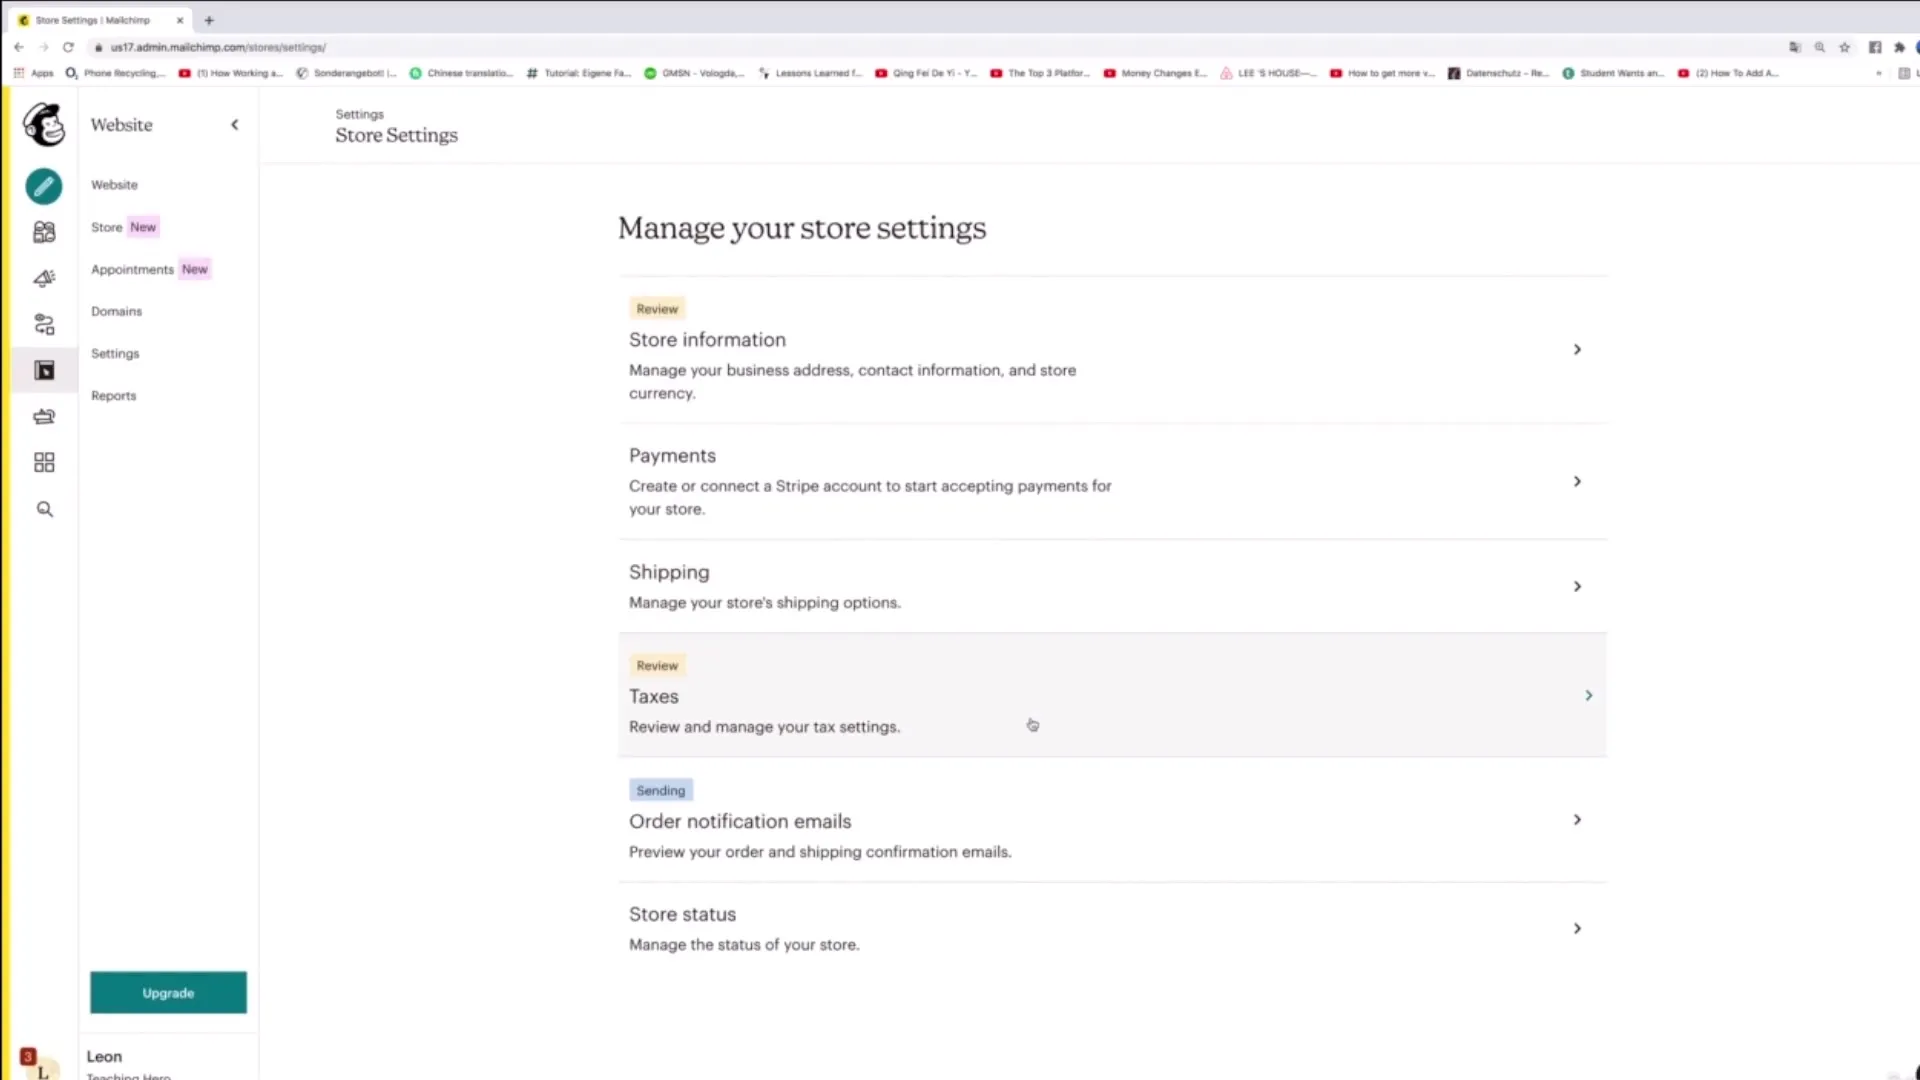This screenshot has width=1920, height=1080.
Task: Click the Facebook extension icon
Action: pos(1875,47)
